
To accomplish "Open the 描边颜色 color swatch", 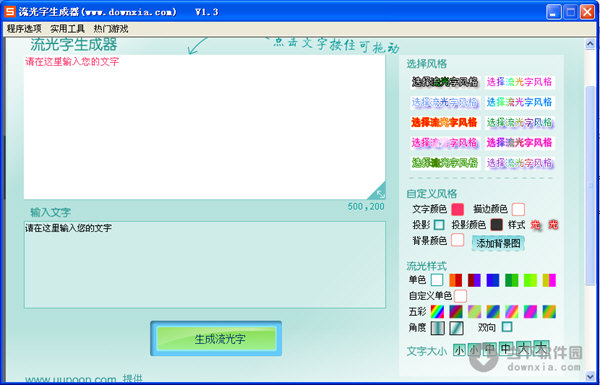I will [518, 209].
